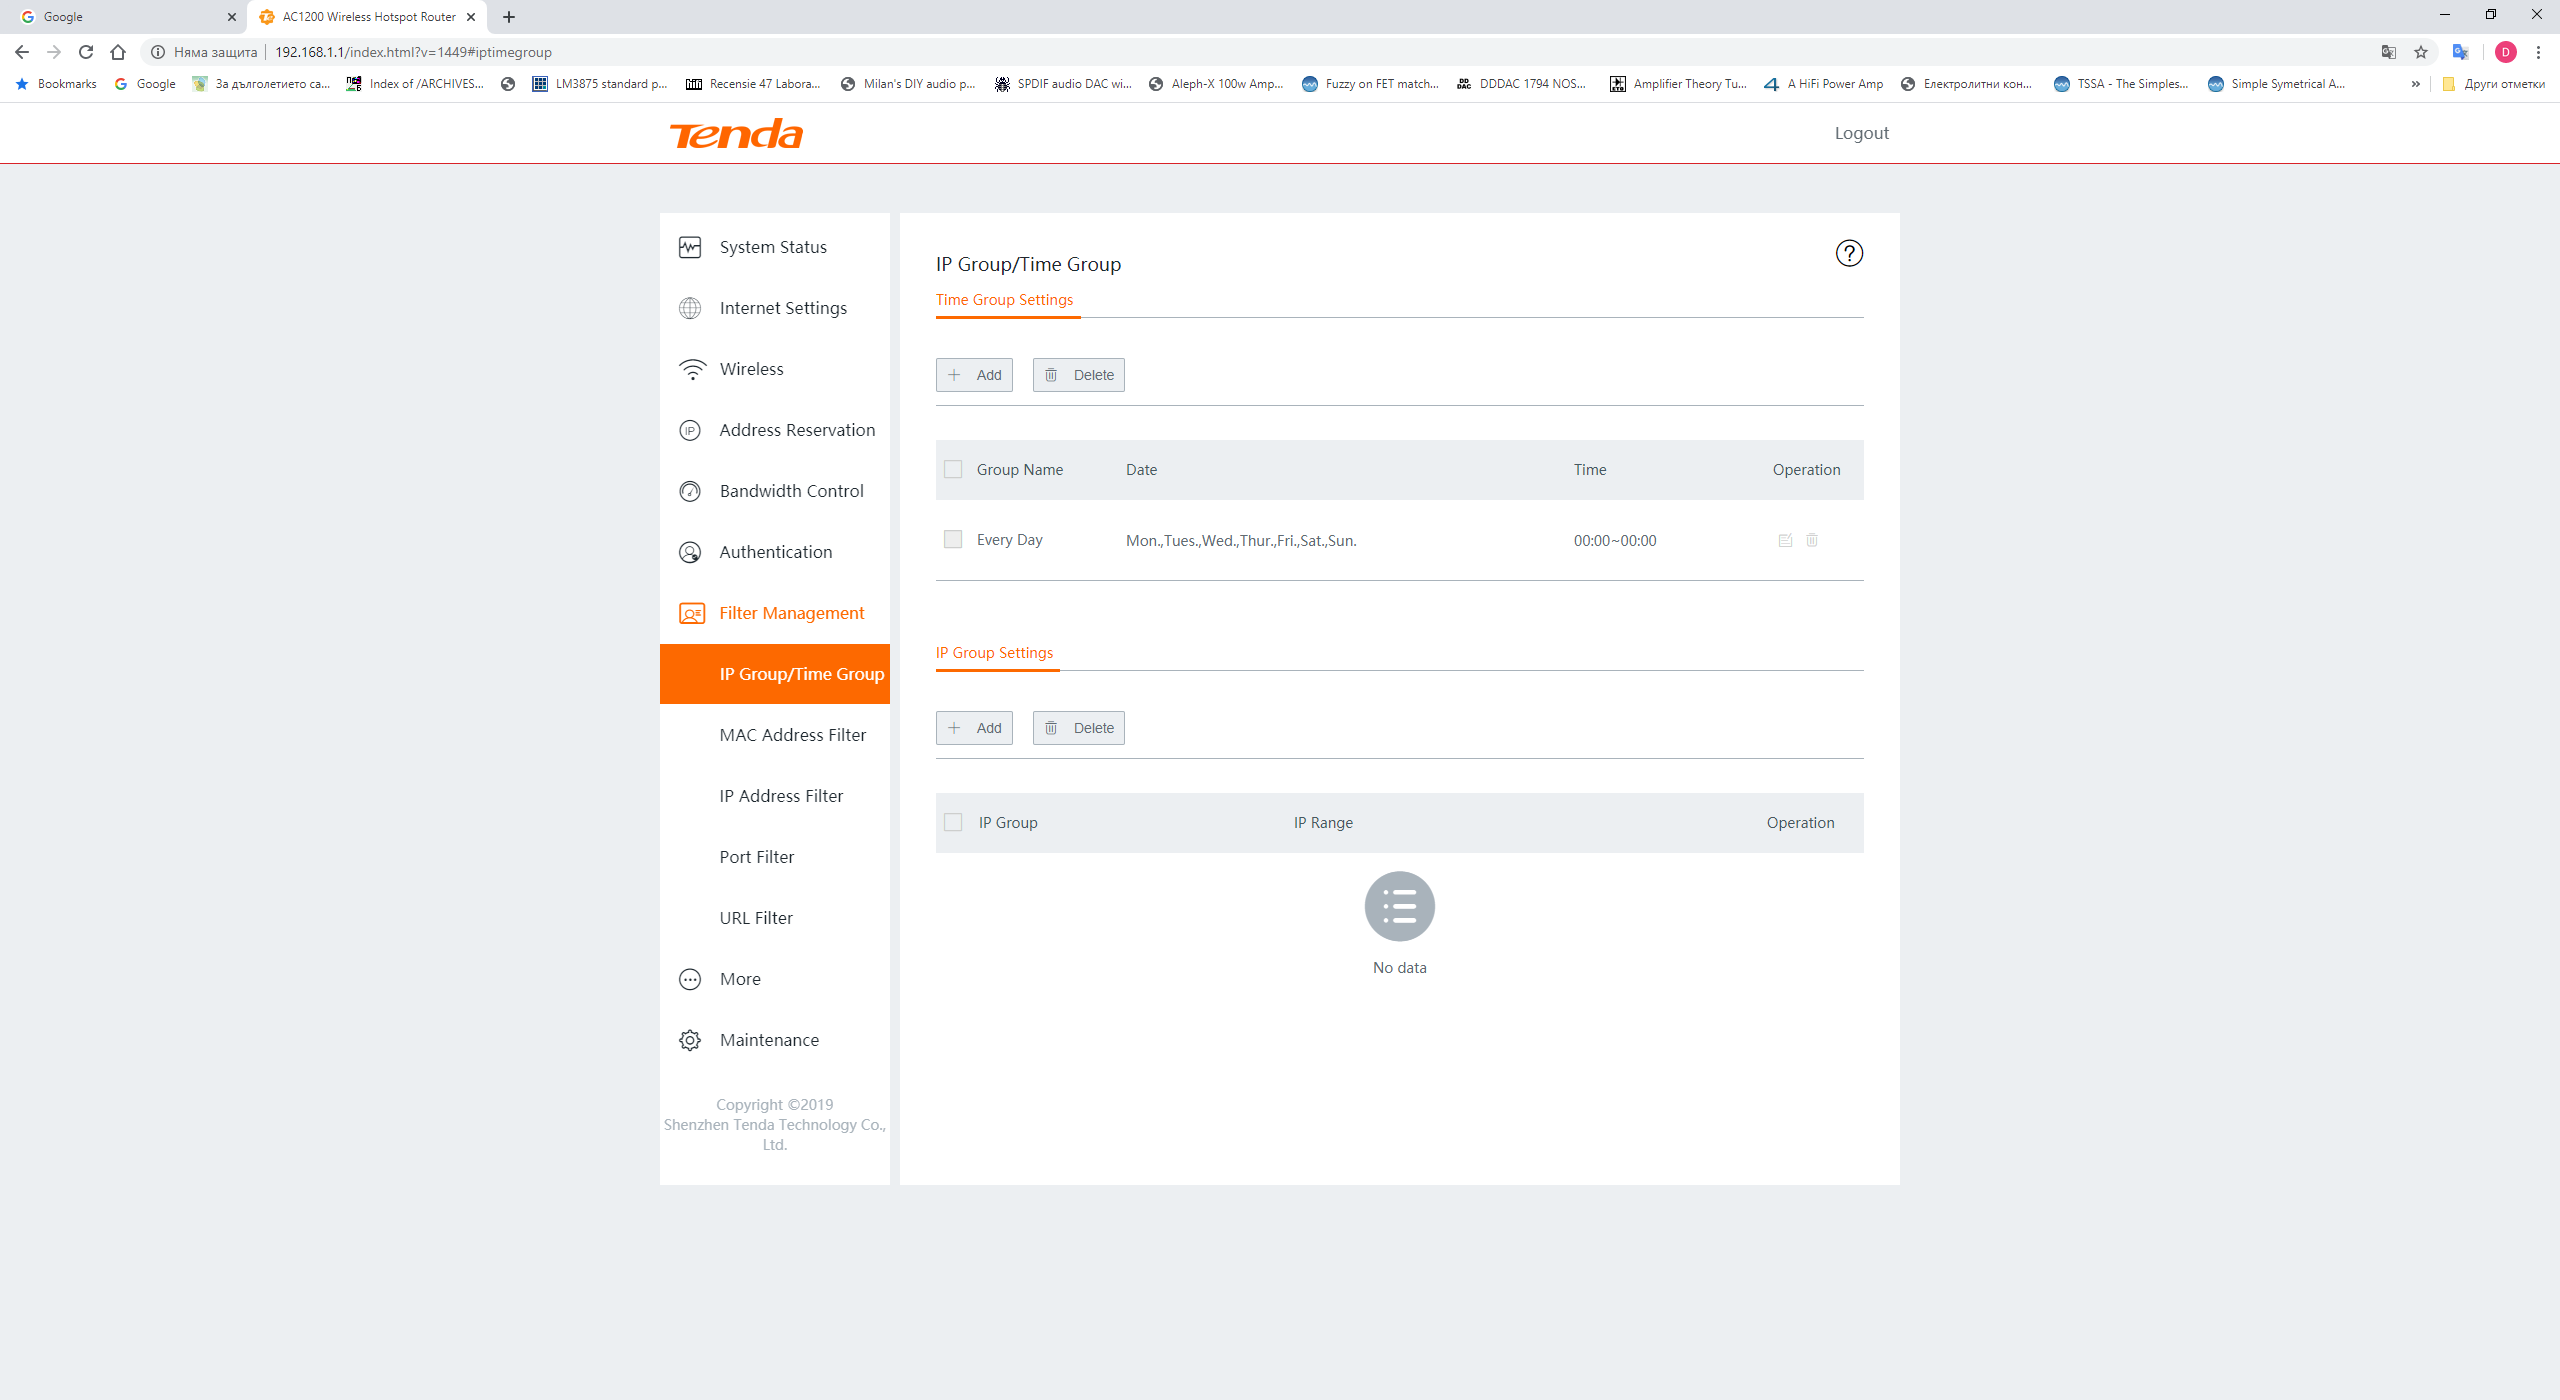Click the Filter Management icon

pyautogui.click(x=692, y=613)
